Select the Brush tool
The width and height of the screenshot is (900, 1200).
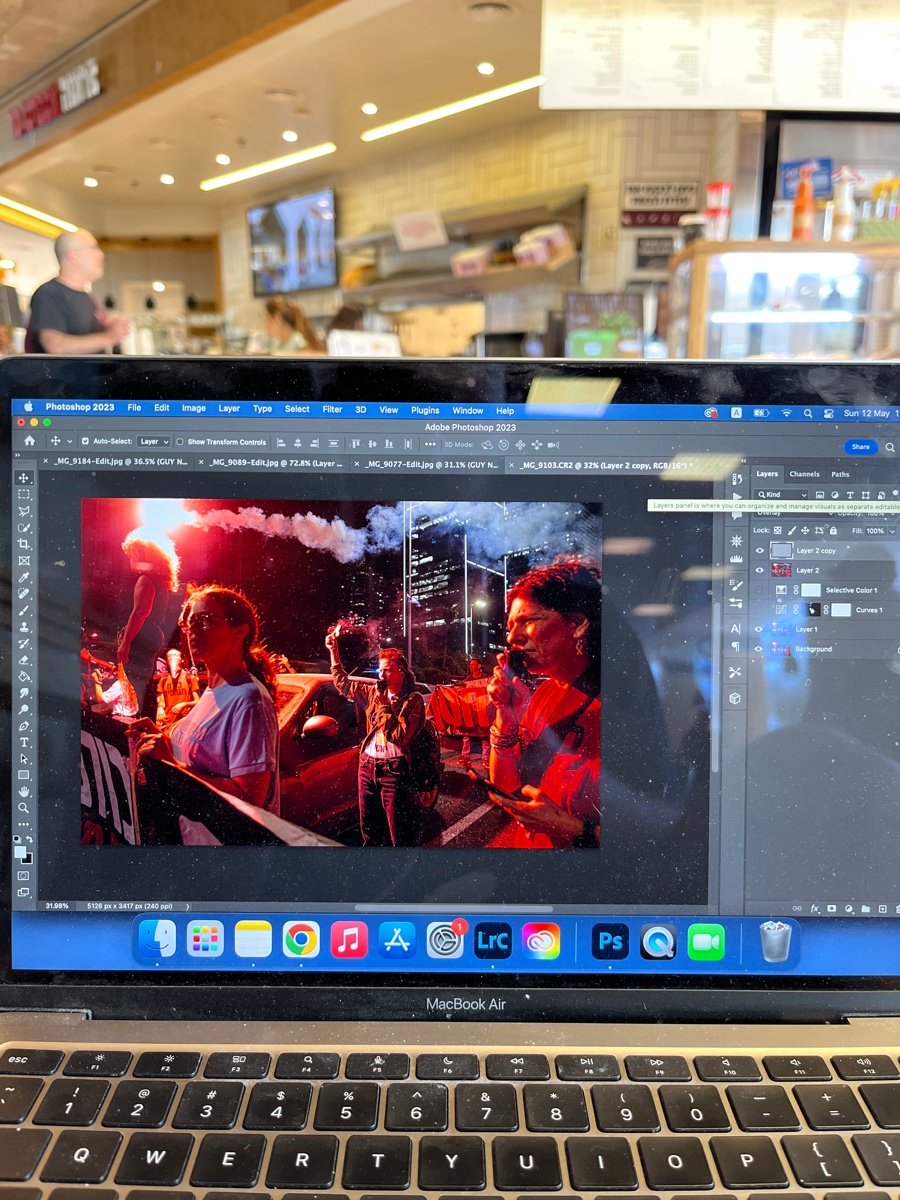click(24, 610)
